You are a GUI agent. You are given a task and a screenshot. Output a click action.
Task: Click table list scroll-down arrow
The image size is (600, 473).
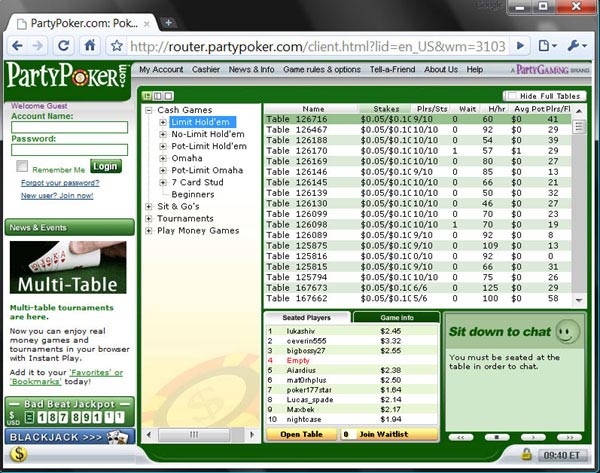(x=579, y=301)
